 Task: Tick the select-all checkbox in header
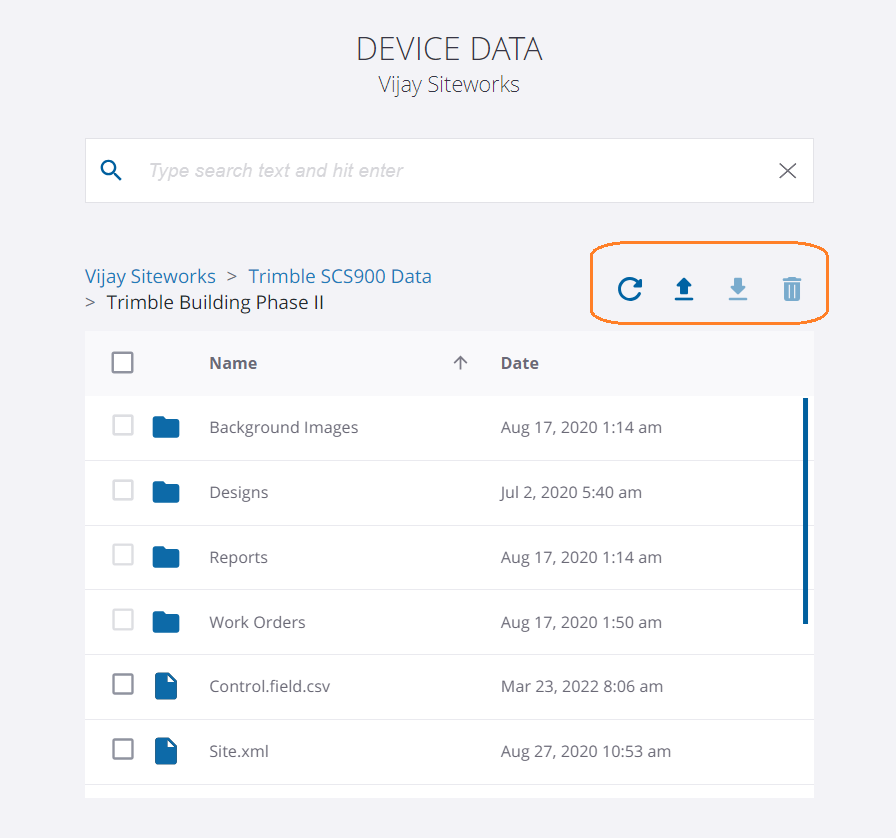(x=122, y=362)
